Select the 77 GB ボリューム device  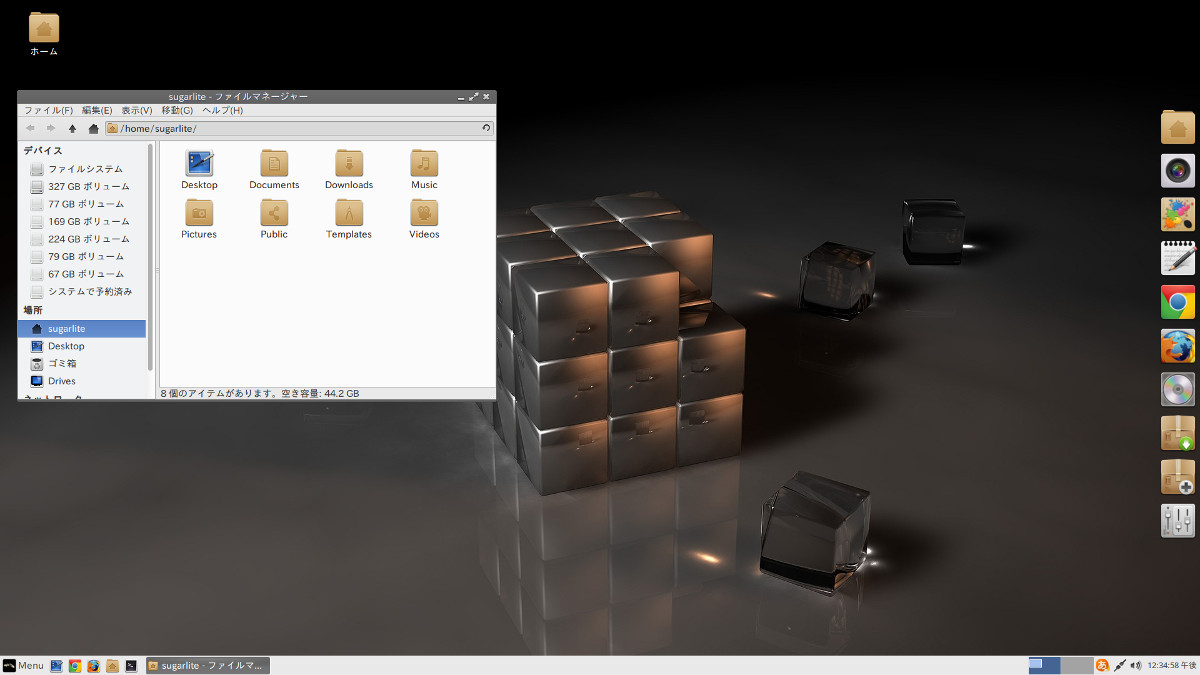[x=83, y=204]
